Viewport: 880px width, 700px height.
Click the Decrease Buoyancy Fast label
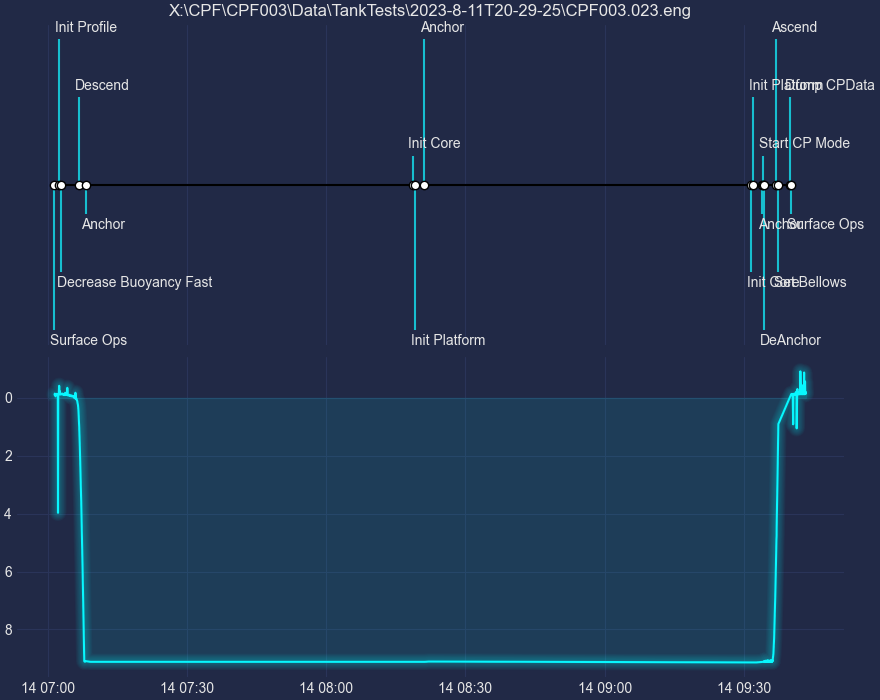[x=135, y=282]
